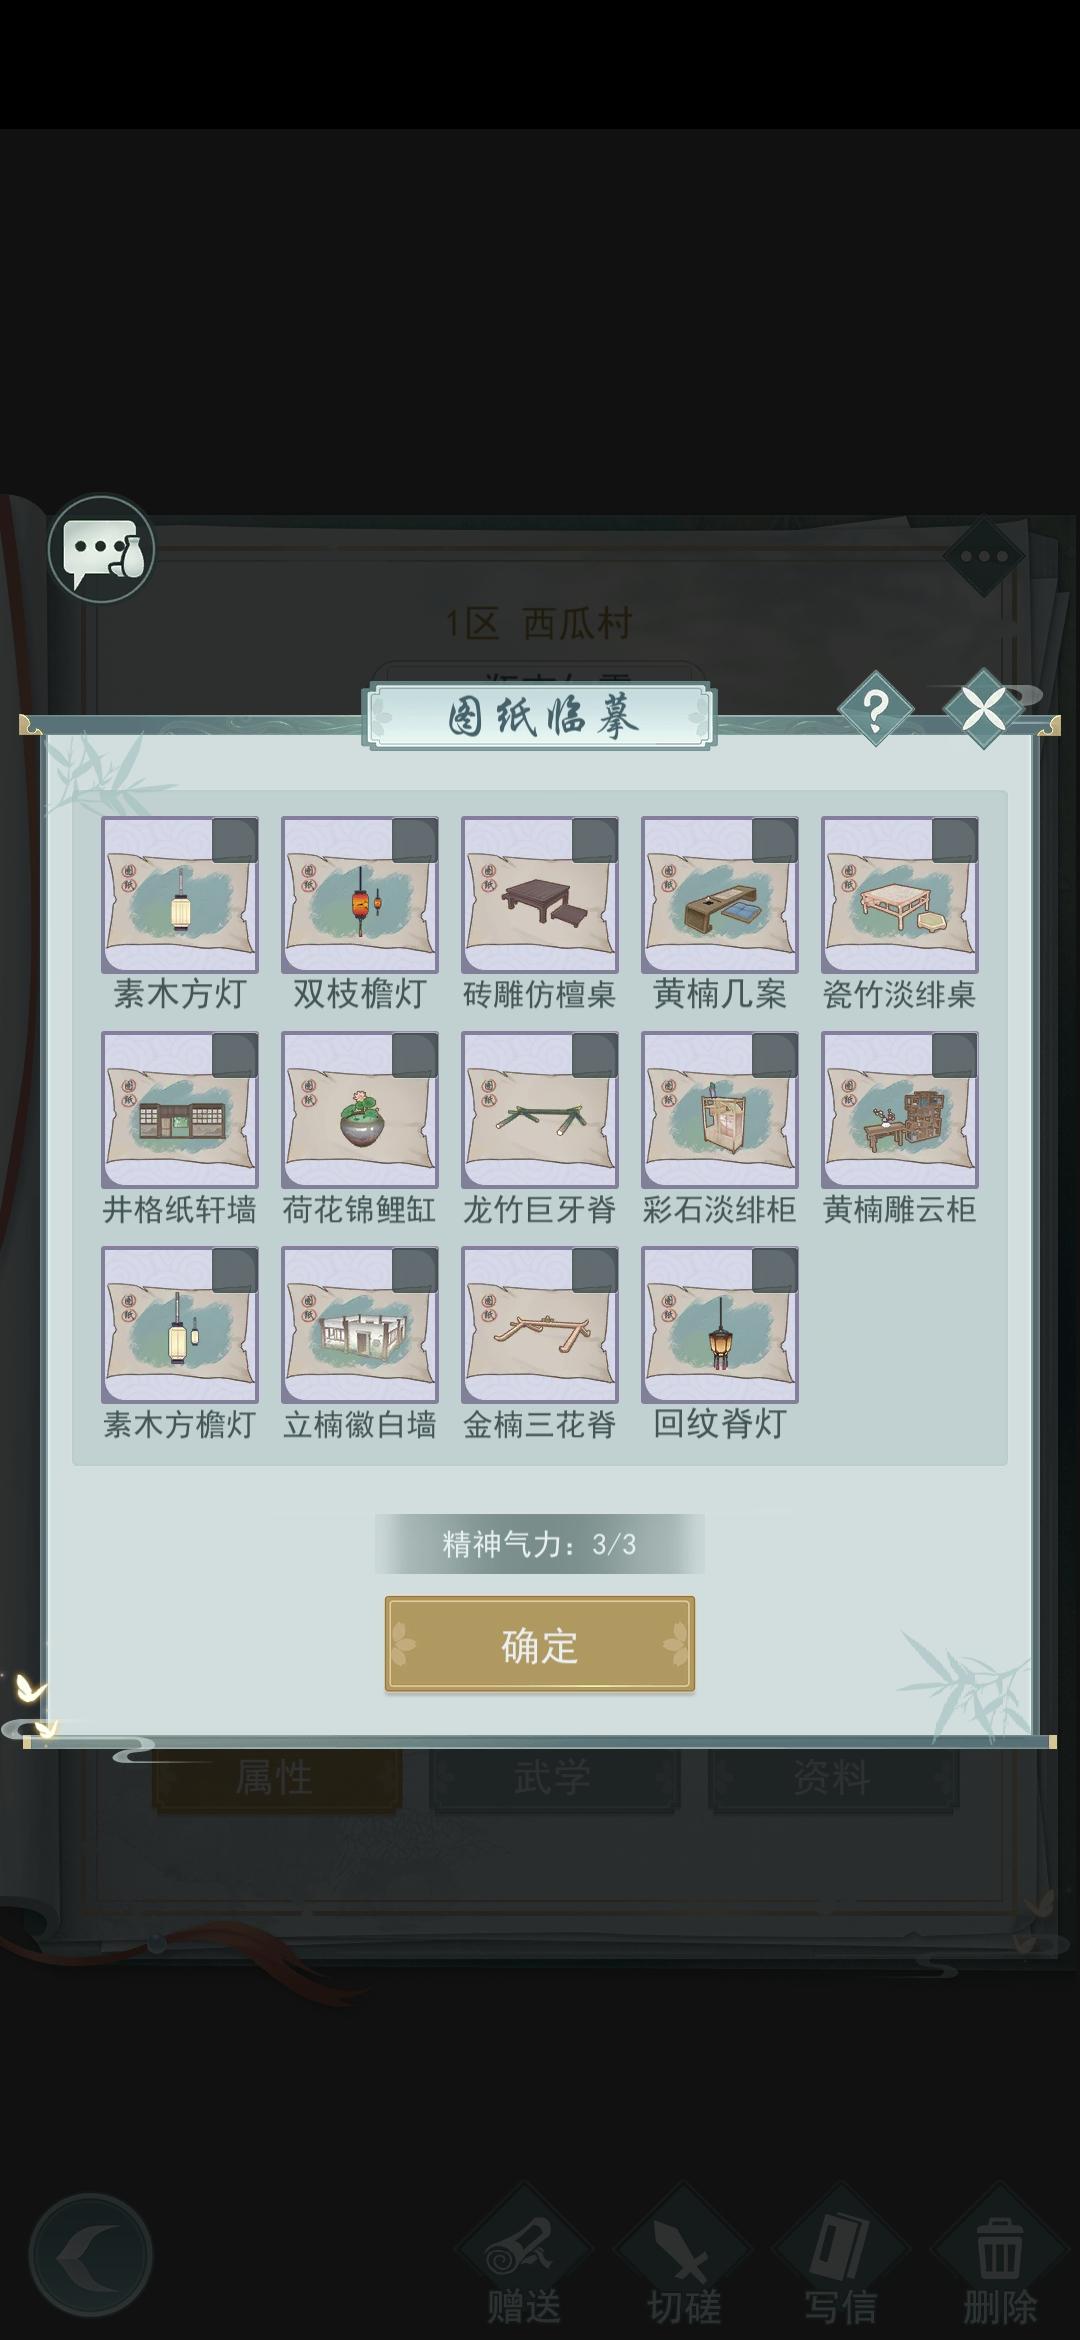The image size is (1080, 2340).
Task: Open the chat bubble icon
Action: pos(101,549)
